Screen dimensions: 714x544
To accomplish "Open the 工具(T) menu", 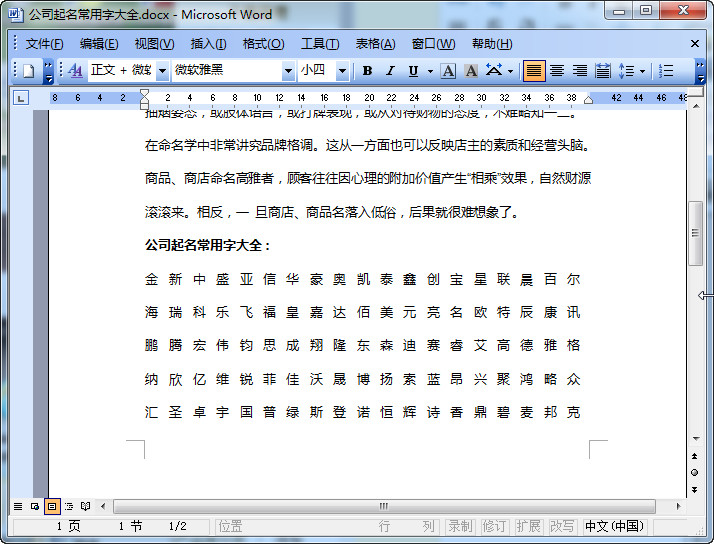I will coord(320,44).
